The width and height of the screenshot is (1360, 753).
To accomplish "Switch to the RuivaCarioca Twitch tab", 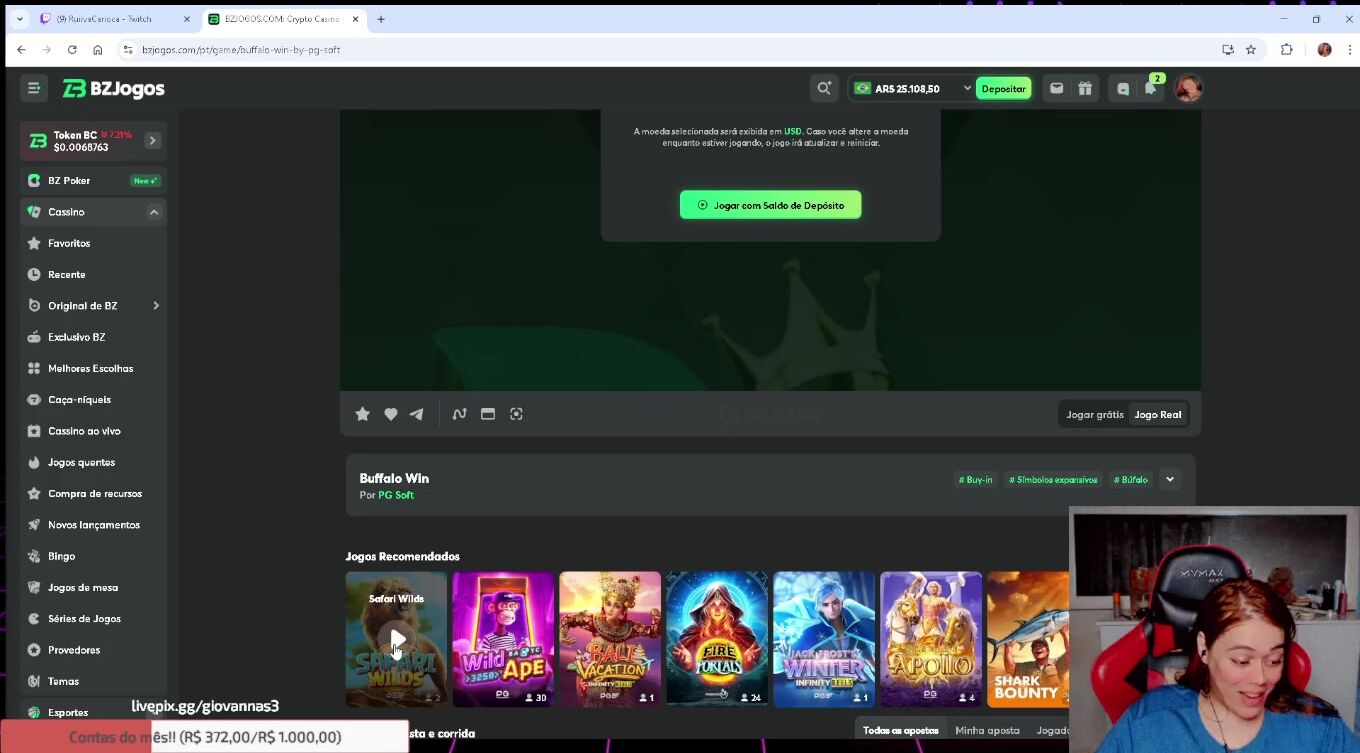I will 115,19.
